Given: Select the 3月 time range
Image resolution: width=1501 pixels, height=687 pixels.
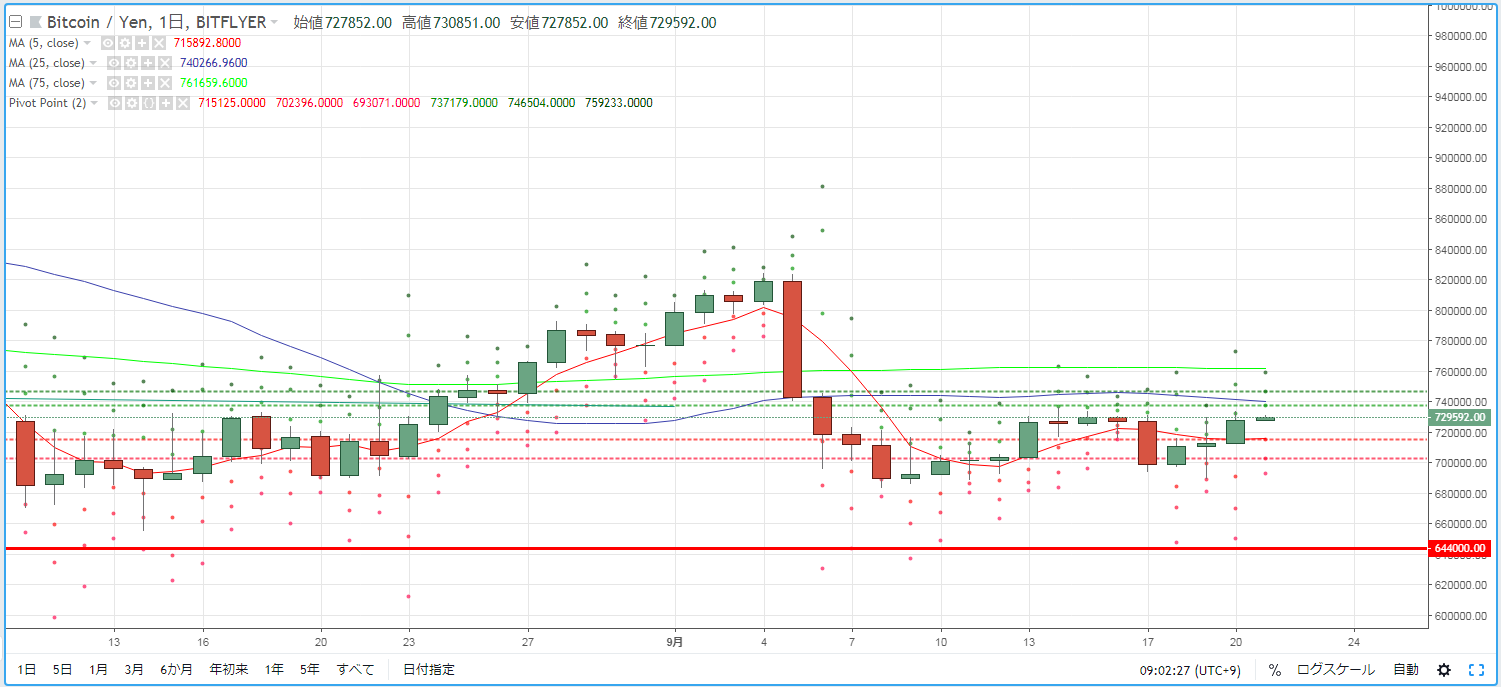Looking at the screenshot, I should pos(134,670).
